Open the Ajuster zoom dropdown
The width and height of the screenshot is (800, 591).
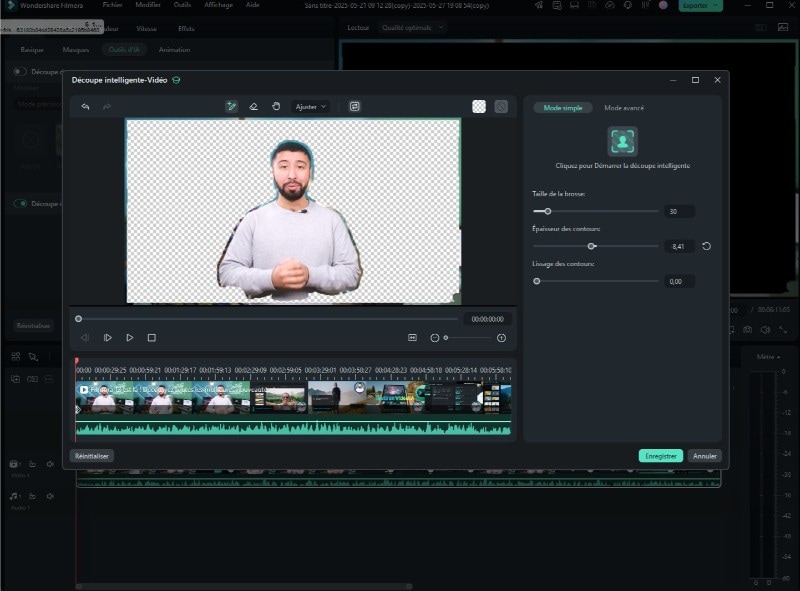[310, 107]
